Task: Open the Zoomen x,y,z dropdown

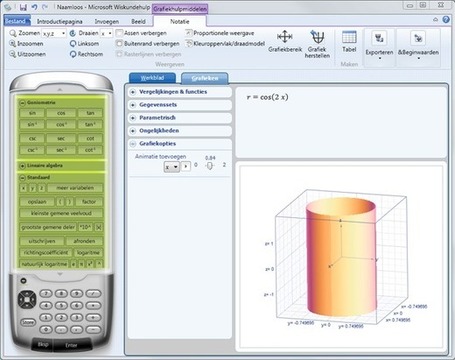Action: 54,33
